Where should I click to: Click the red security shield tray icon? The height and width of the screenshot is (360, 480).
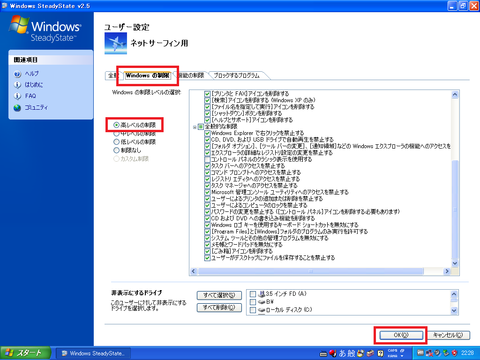click(x=454, y=353)
